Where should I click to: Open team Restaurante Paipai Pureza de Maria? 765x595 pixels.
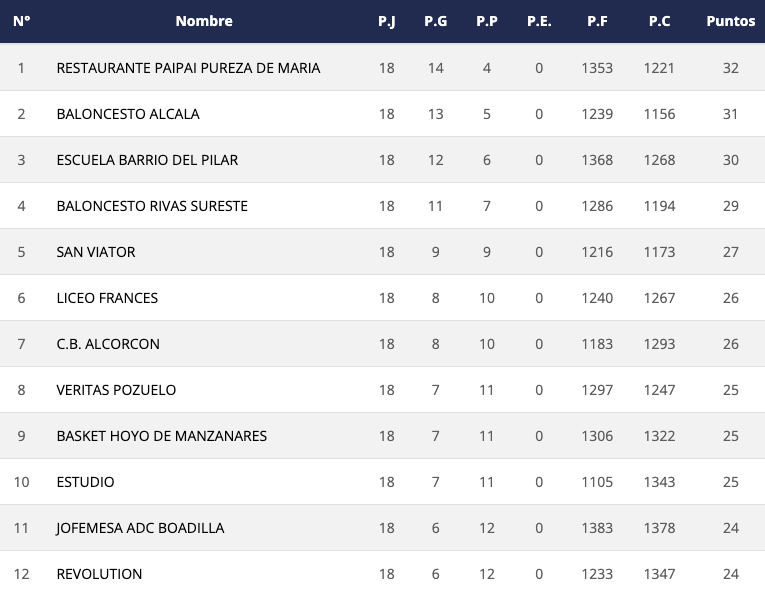(188, 68)
